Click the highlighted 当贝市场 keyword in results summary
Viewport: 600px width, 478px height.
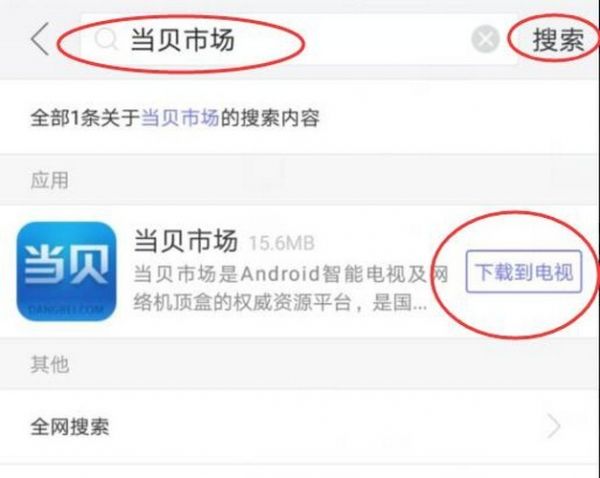(x=180, y=117)
